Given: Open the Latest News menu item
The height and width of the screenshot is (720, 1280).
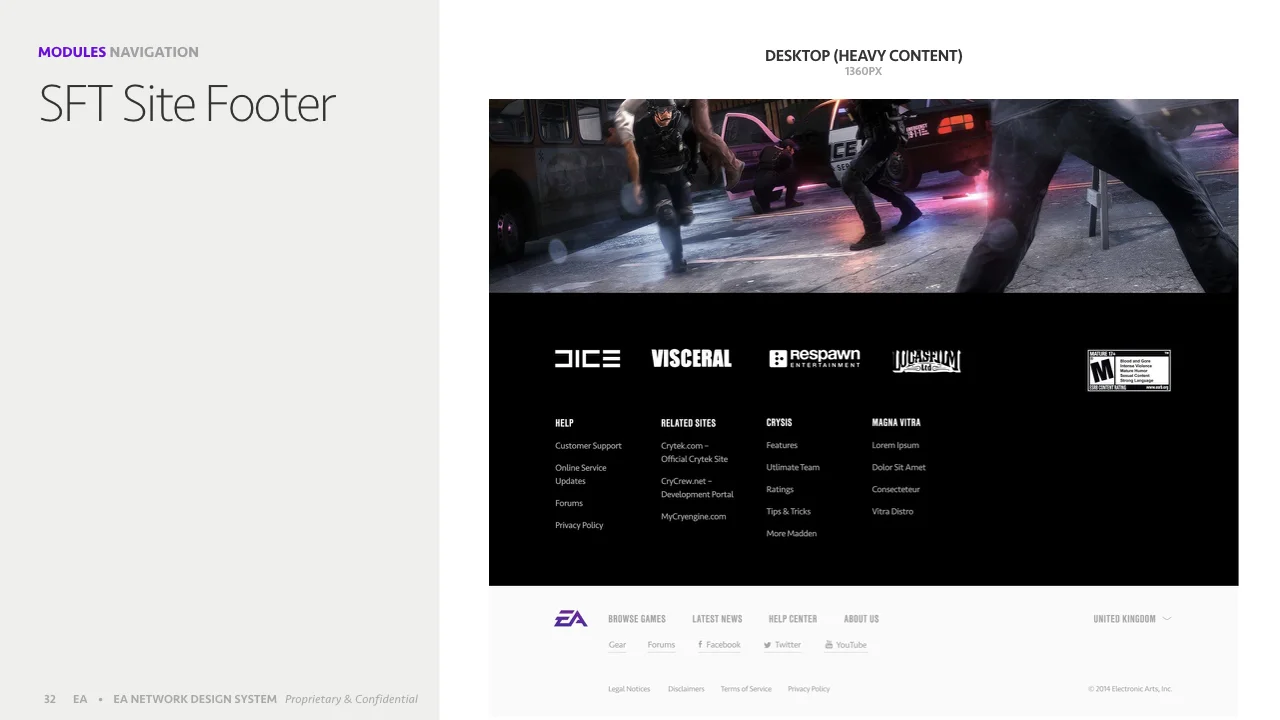Looking at the screenshot, I should [717, 619].
